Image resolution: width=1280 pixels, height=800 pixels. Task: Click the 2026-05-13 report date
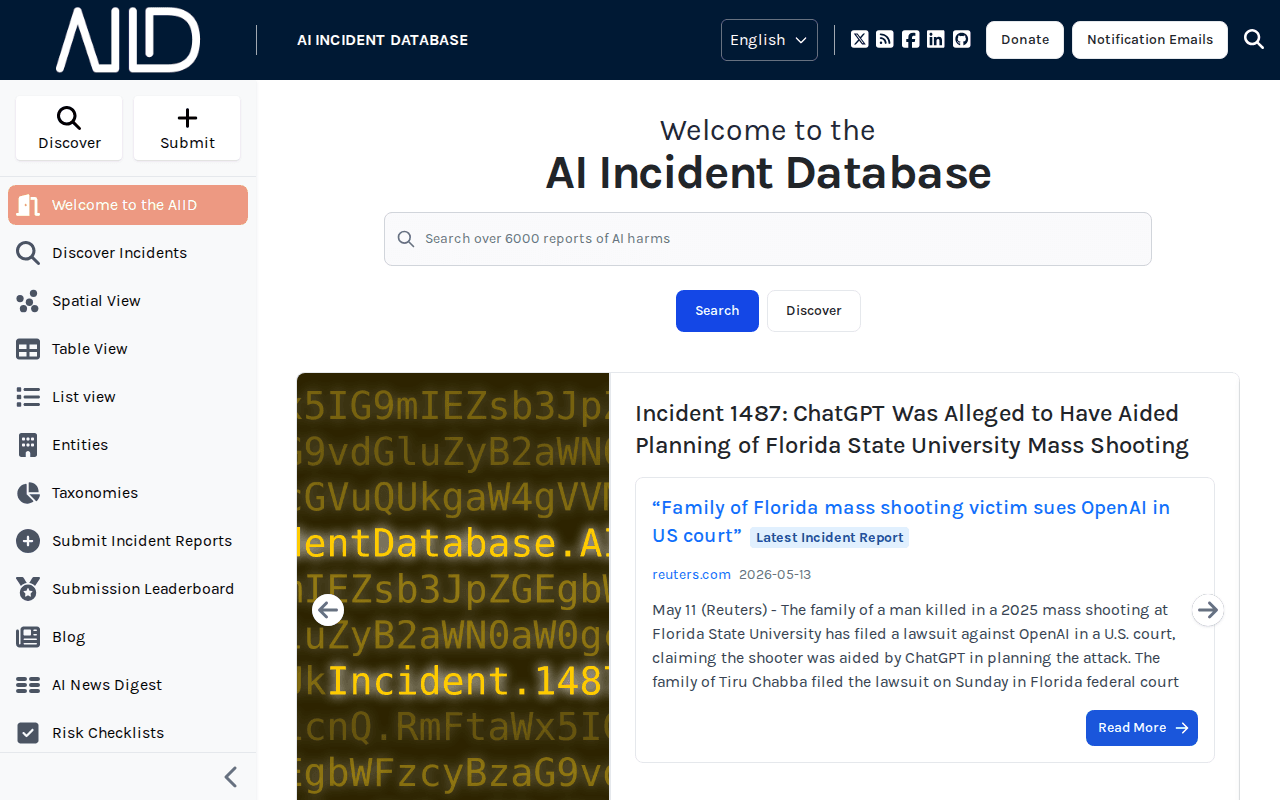[775, 574]
